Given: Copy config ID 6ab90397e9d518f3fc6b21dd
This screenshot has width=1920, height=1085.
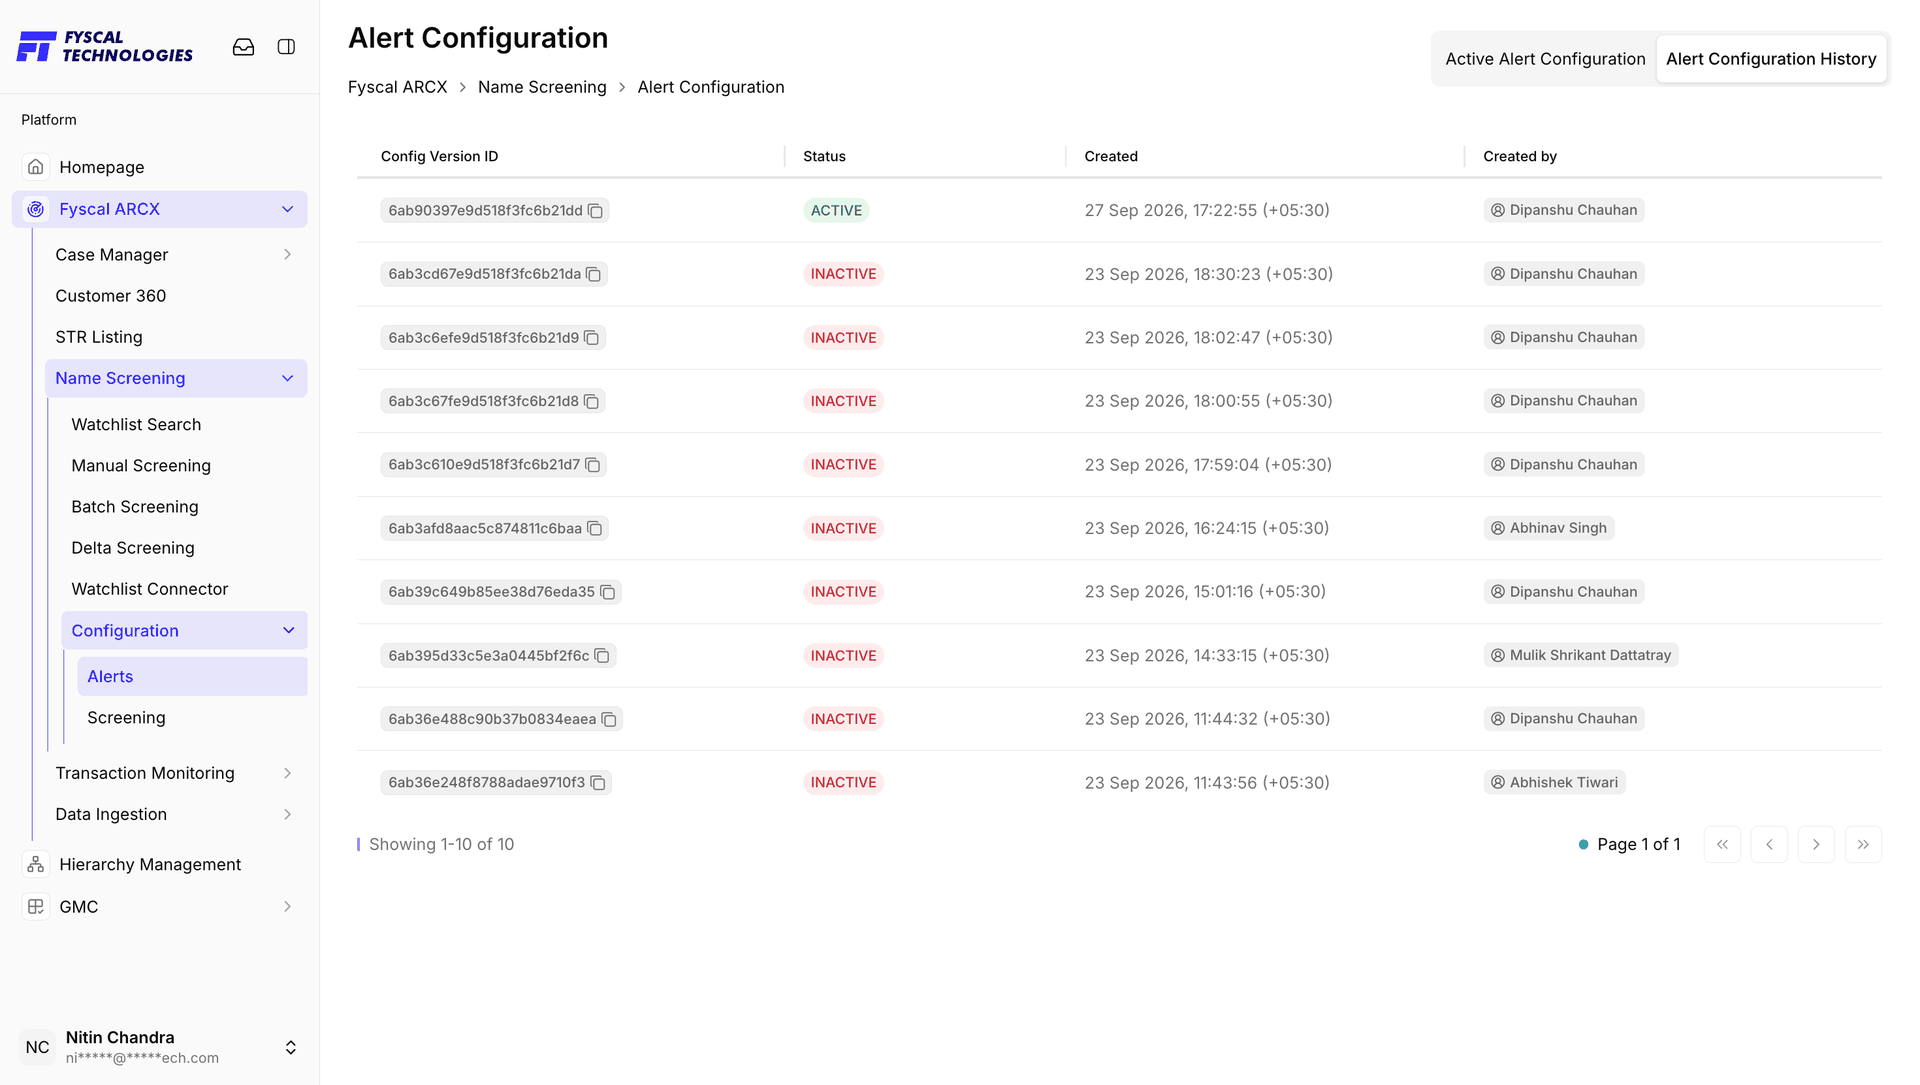Looking at the screenshot, I should pos(596,211).
